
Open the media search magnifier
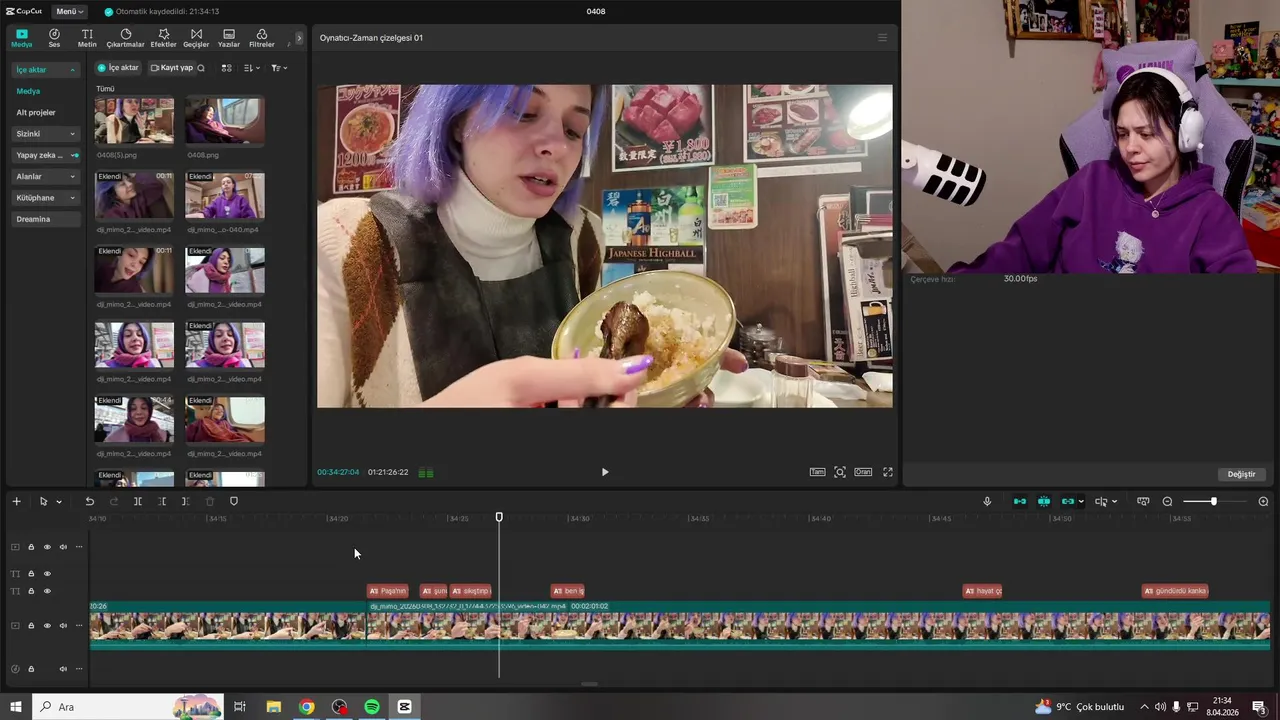coord(201,68)
